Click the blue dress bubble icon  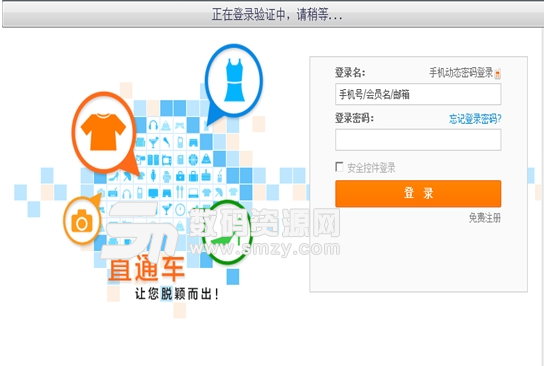tap(234, 80)
